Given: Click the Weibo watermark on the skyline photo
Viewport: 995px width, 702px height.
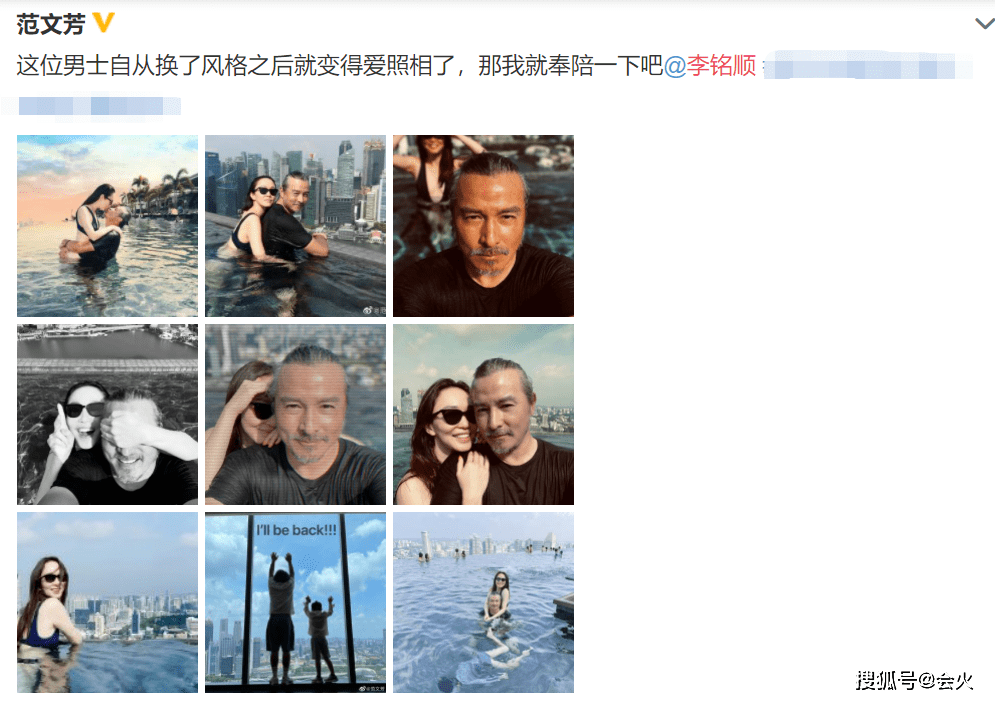Looking at the screenshot, I should pyautogui.click(x=374, y=310).
